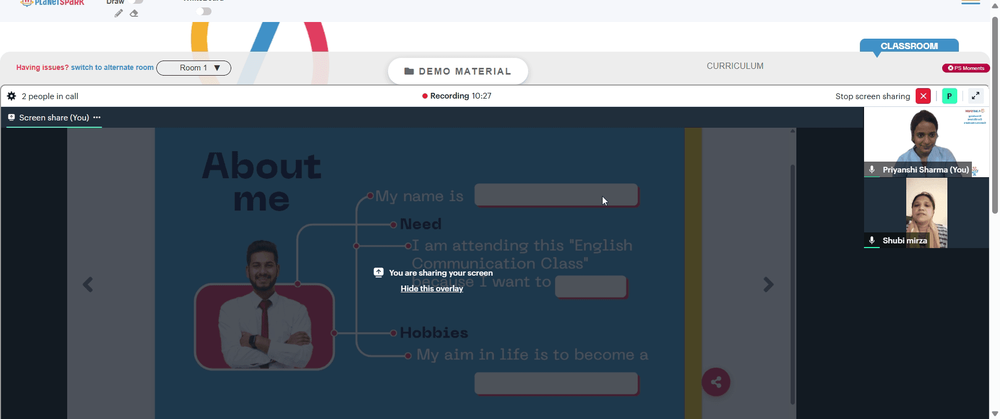Open the green P profile avatar
This screenshot has height=419, width=1000.
(950, 96)
